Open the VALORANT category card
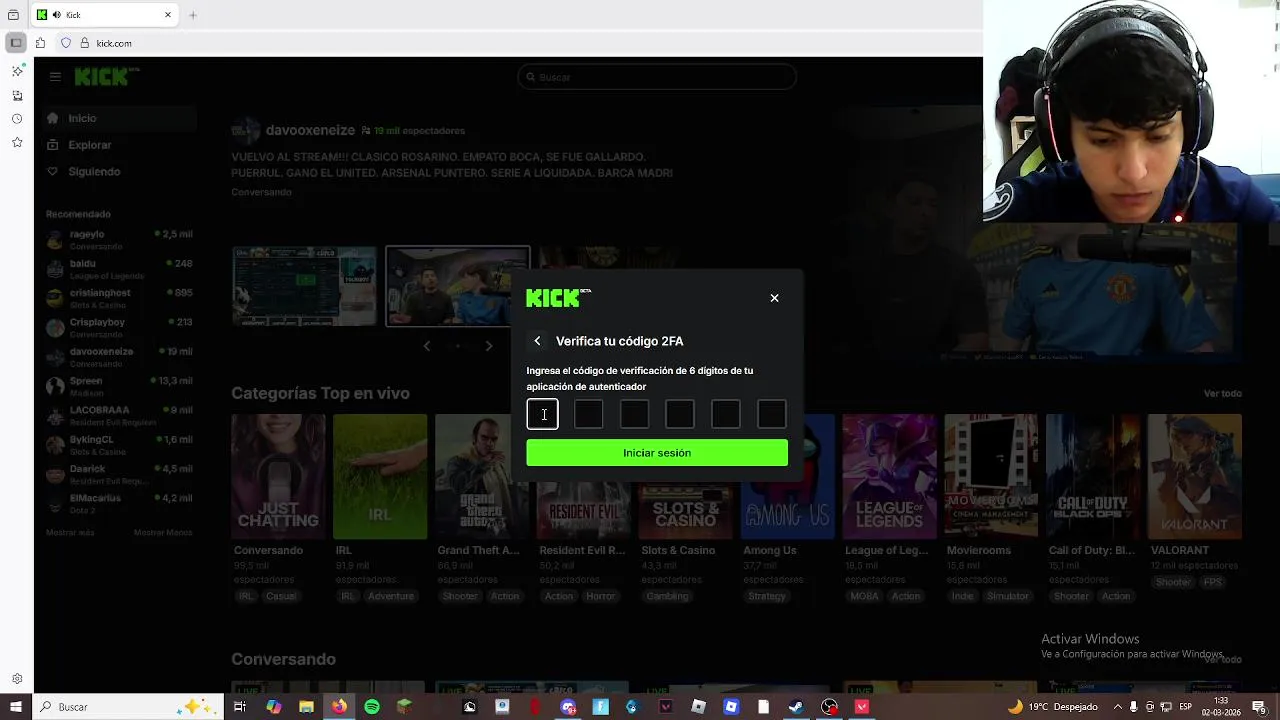This screenshot has width=1280, height=720. point(1195,477)
